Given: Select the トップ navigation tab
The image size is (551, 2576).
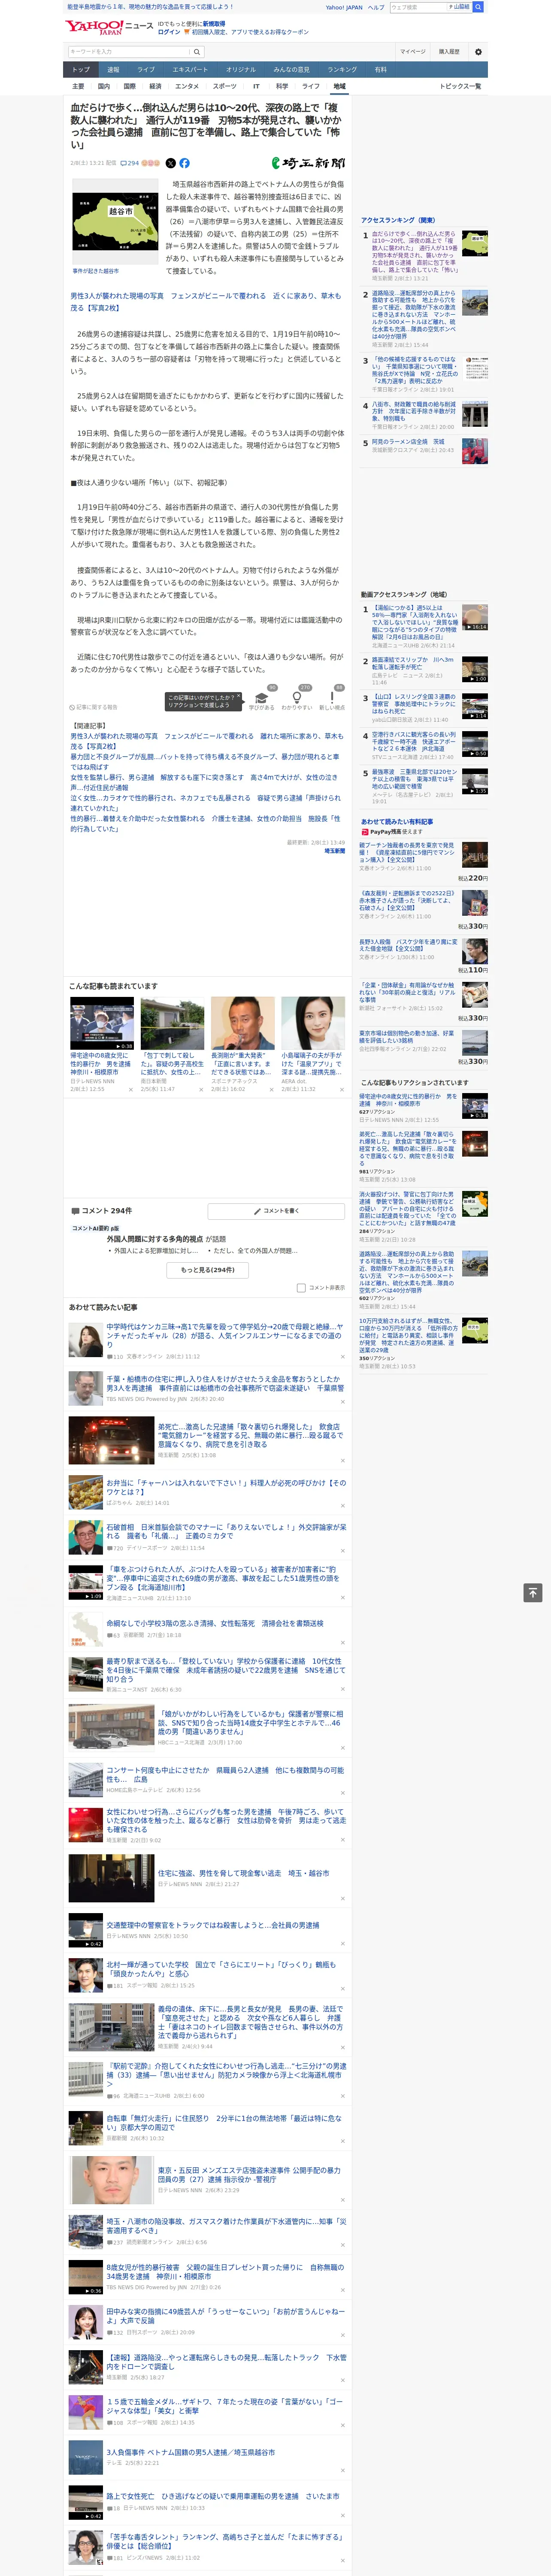Looking at the screenshot, I should 81,70.
